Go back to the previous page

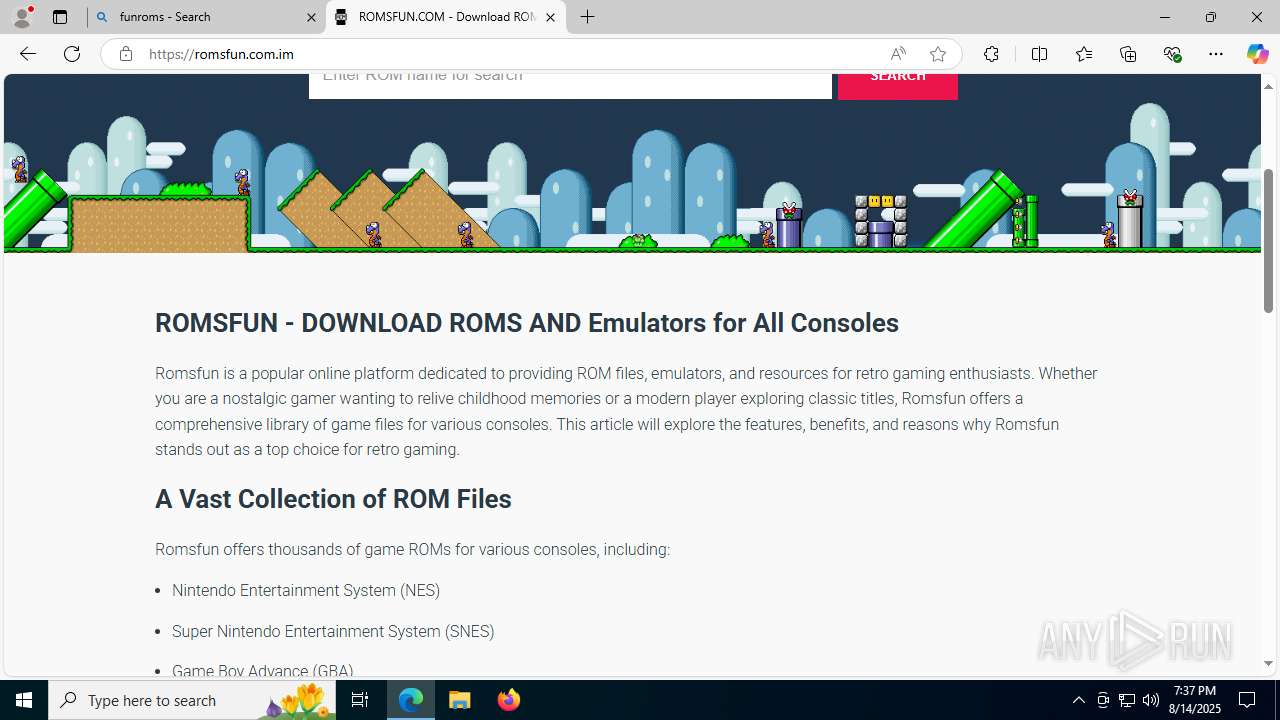click(x=27, y=54)
